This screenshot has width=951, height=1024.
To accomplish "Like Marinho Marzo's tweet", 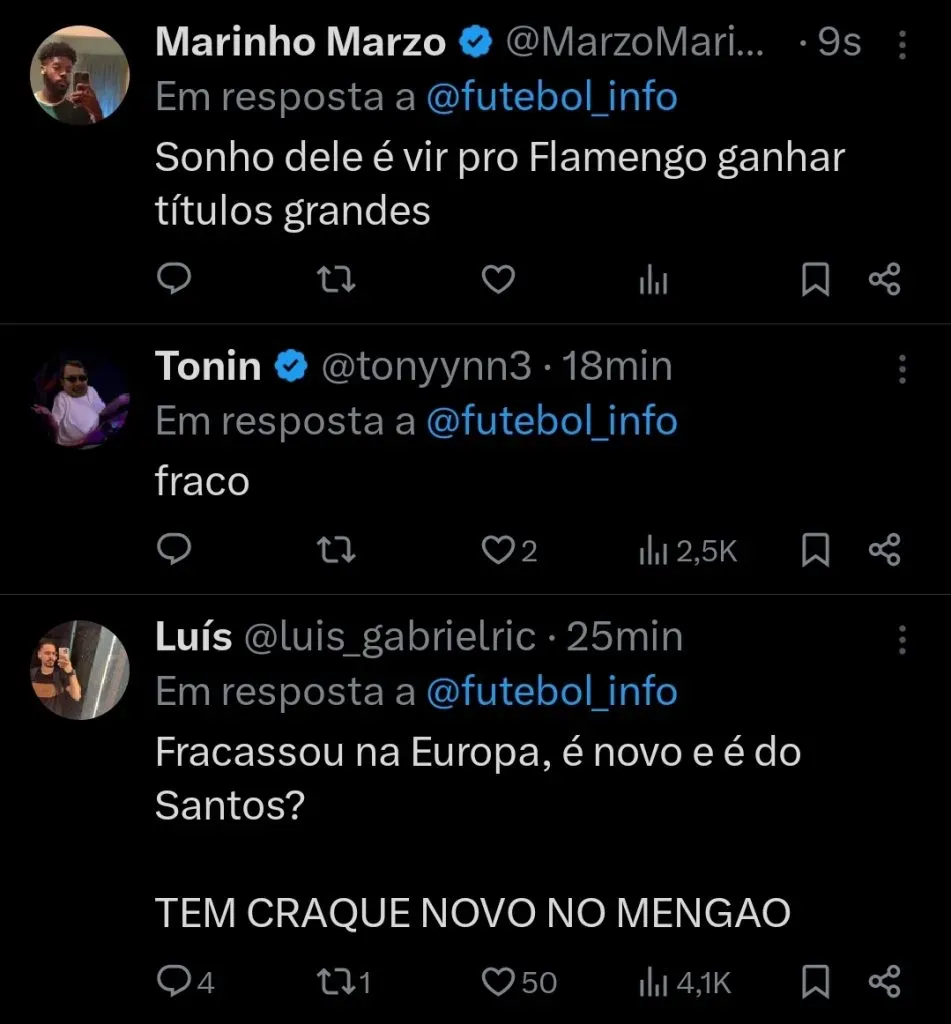I will point(498,281).
